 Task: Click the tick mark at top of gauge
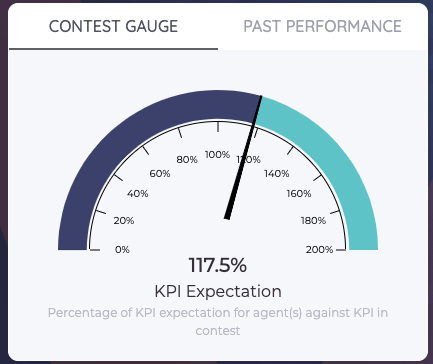pyautogui.click(x=218, y=127)
